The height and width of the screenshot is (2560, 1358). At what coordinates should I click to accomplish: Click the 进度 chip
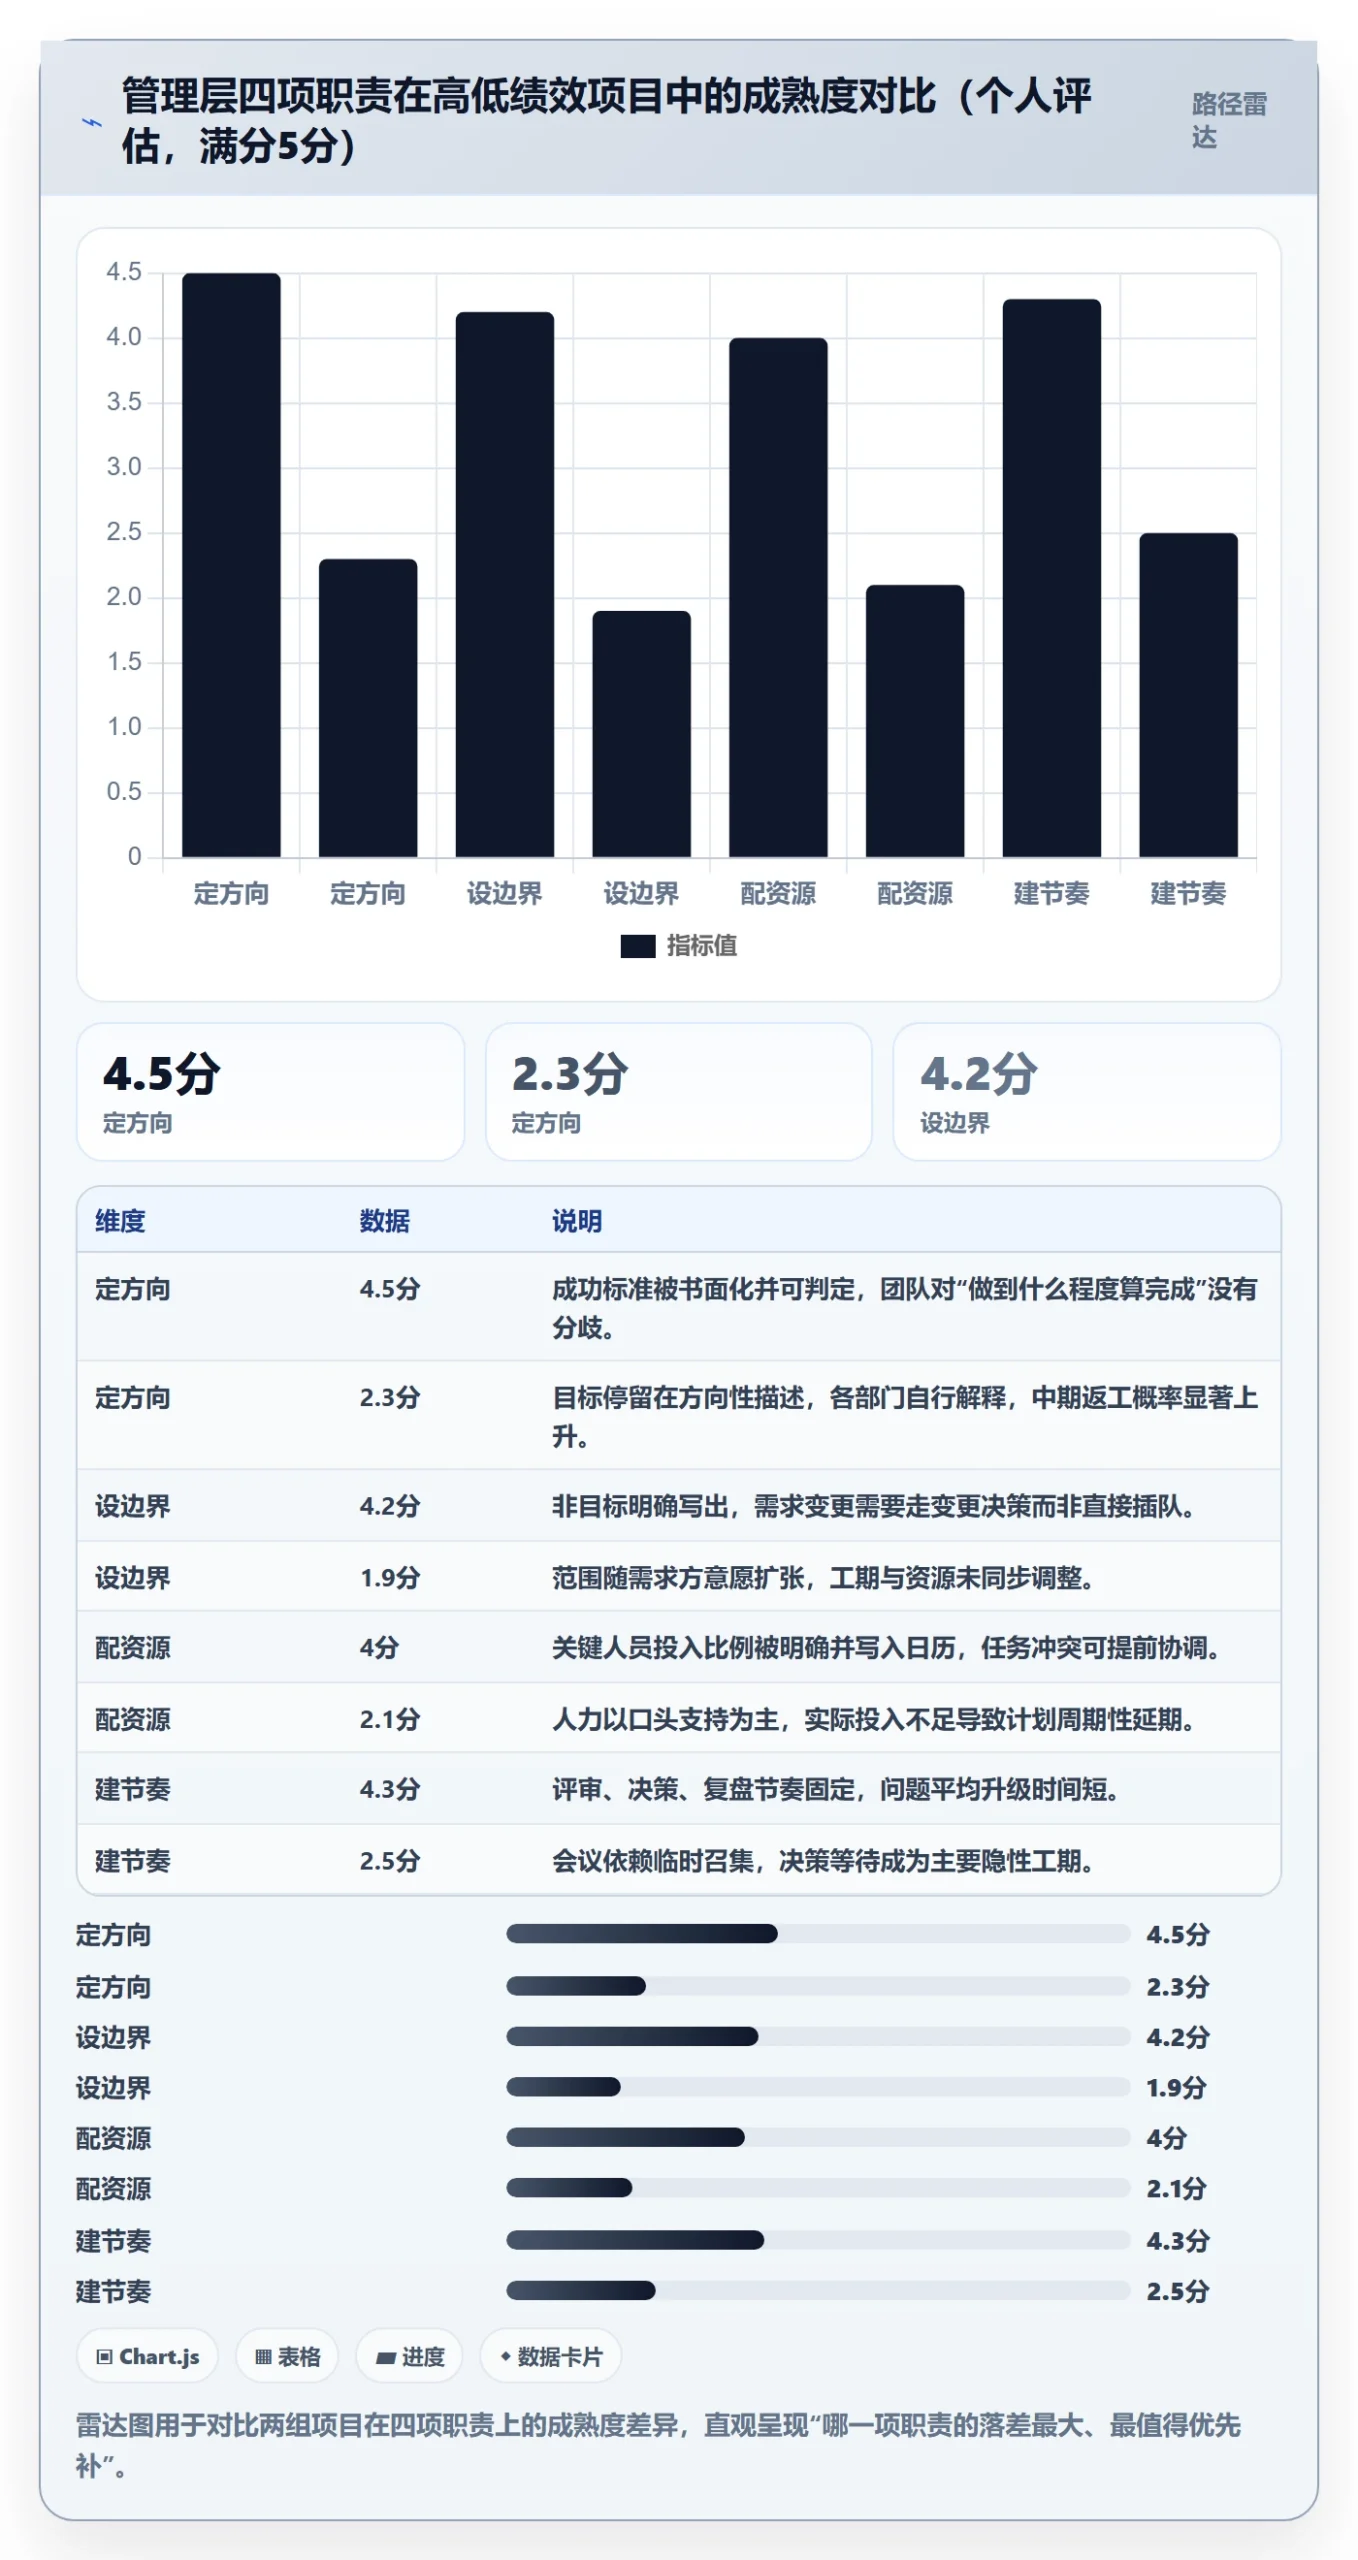pos(410,2356)
